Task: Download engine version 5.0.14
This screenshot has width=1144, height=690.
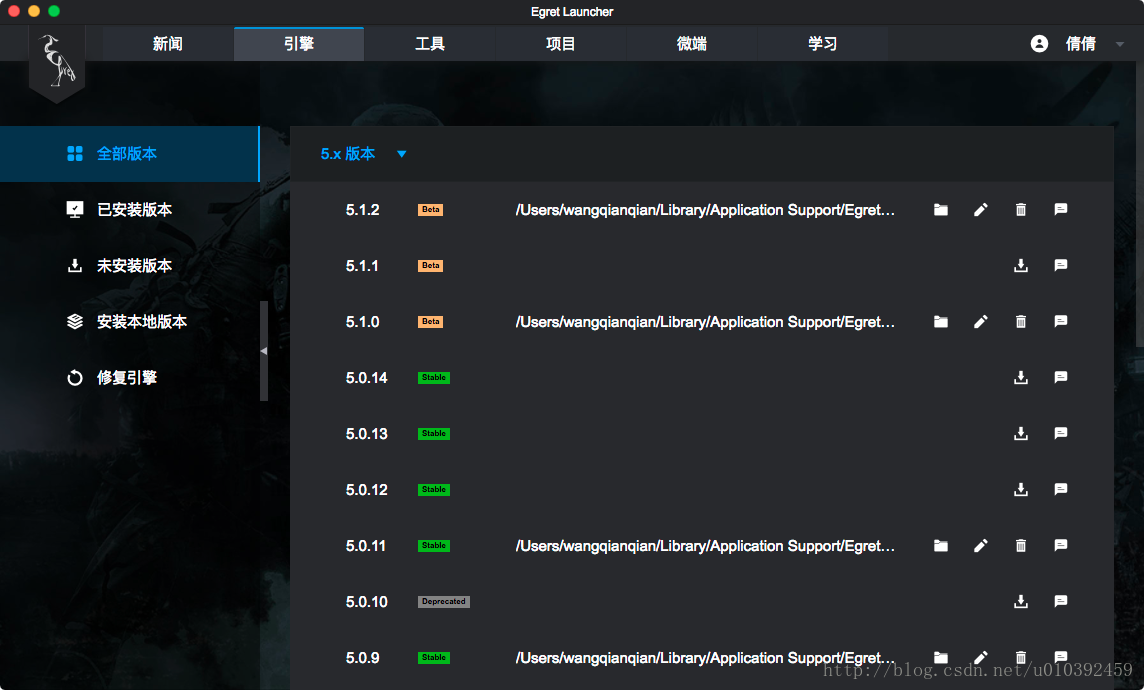Action: point(1021,378)
